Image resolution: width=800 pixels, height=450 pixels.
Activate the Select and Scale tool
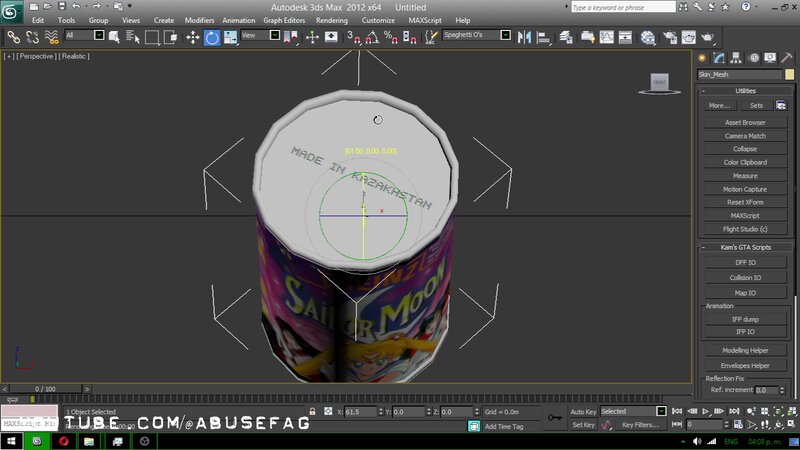[230, 37]
